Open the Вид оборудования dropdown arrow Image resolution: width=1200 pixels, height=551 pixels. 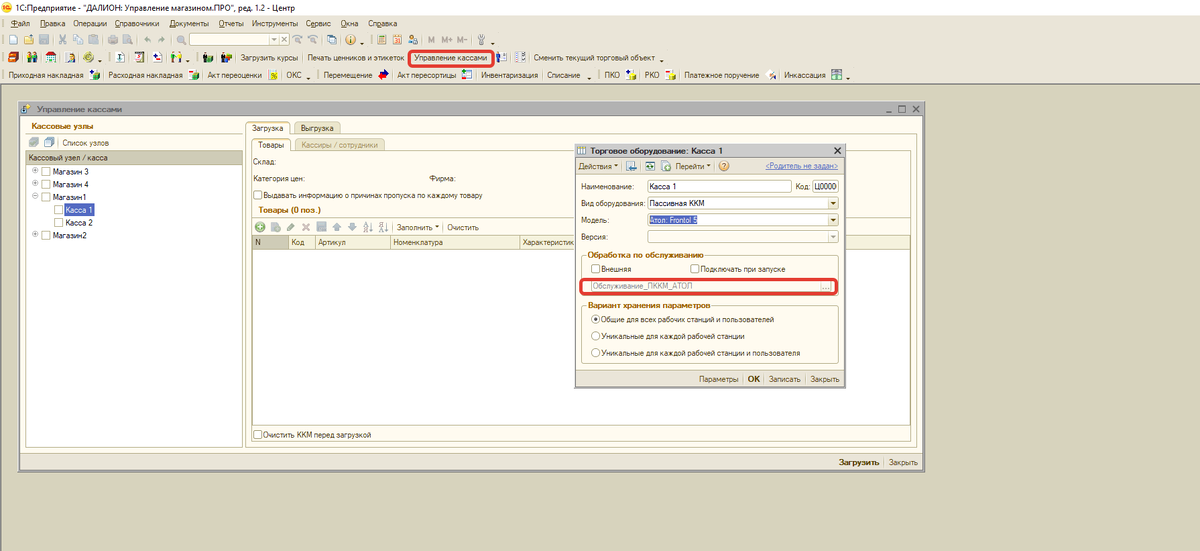pyautogui.click(x=832, y=203)
